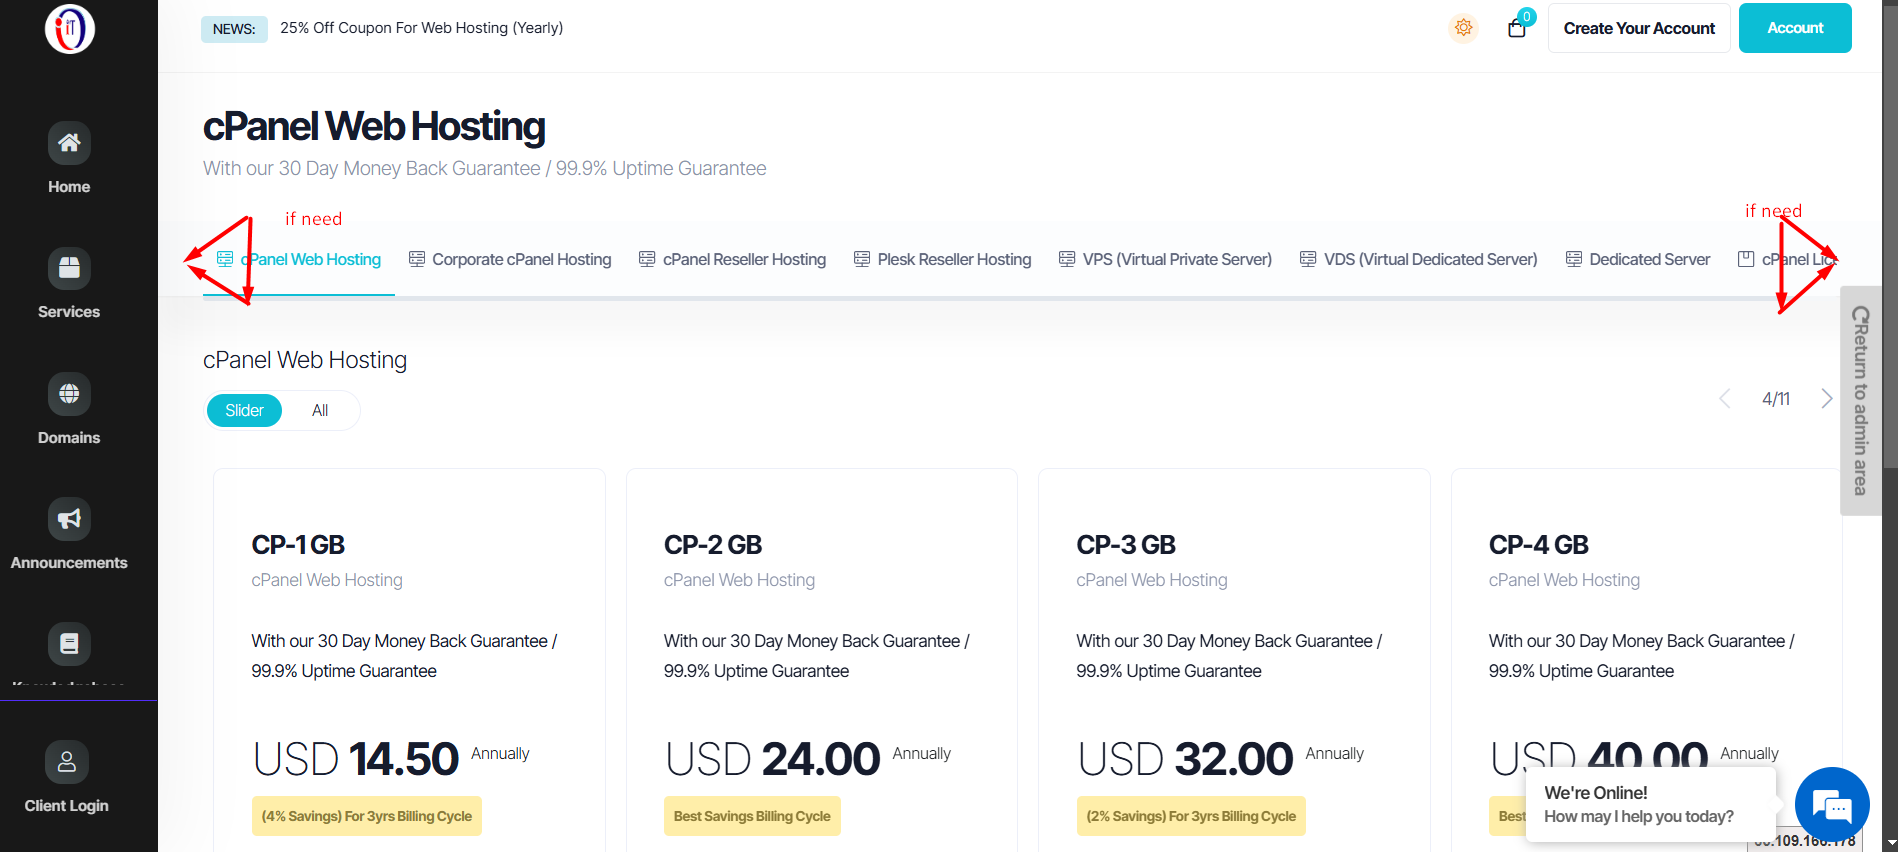Open the Knowledgebase book icon in sidebar

click(69, 643)
